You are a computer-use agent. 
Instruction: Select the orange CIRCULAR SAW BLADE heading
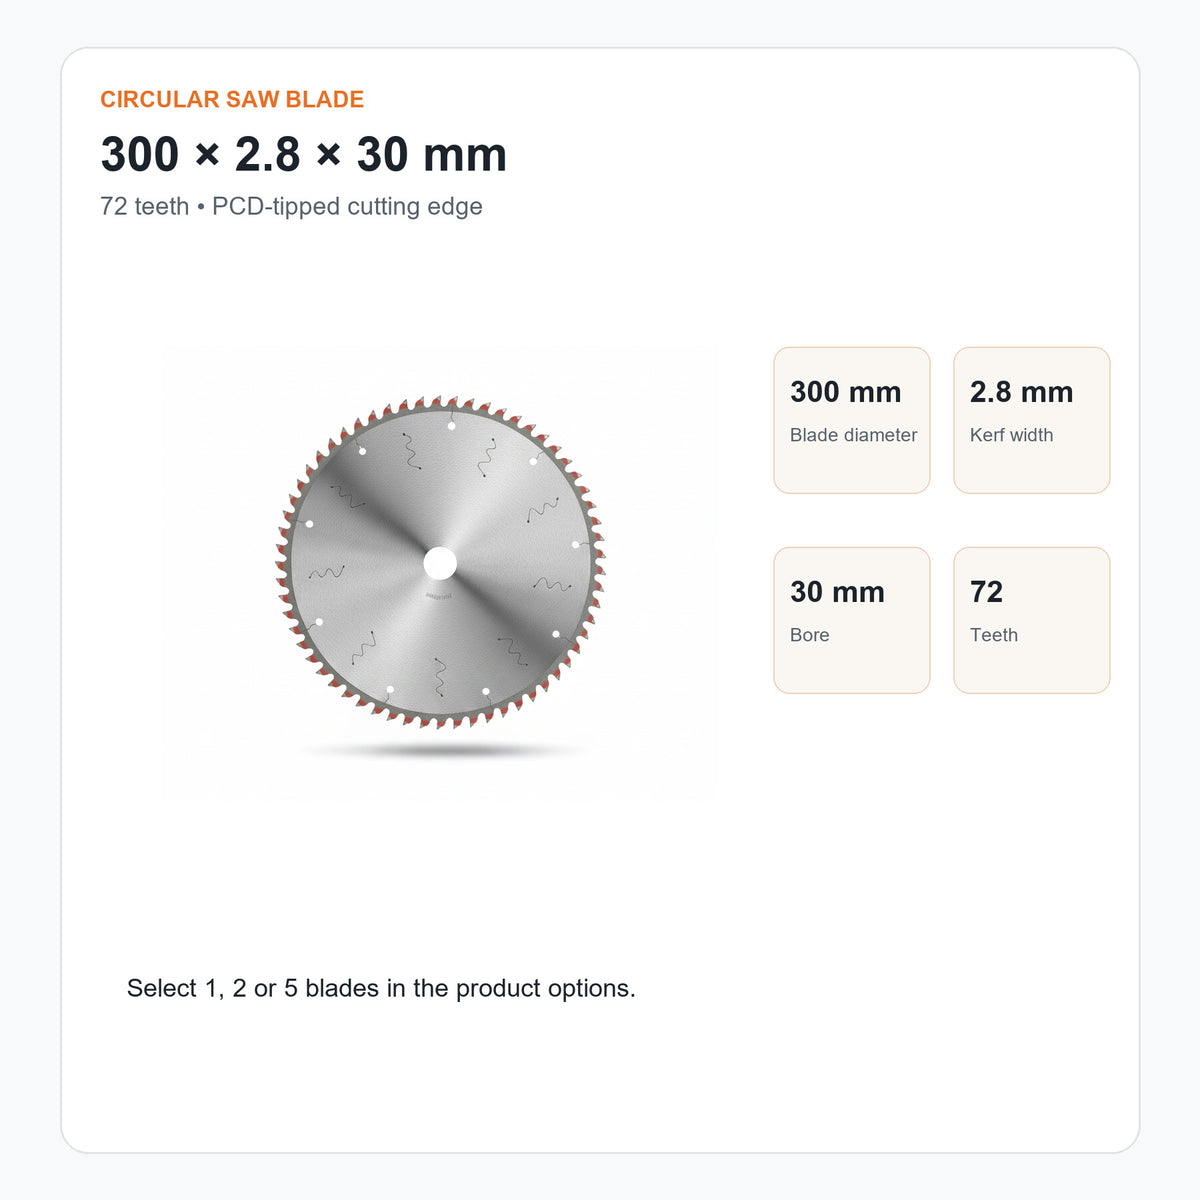[232, 99]
